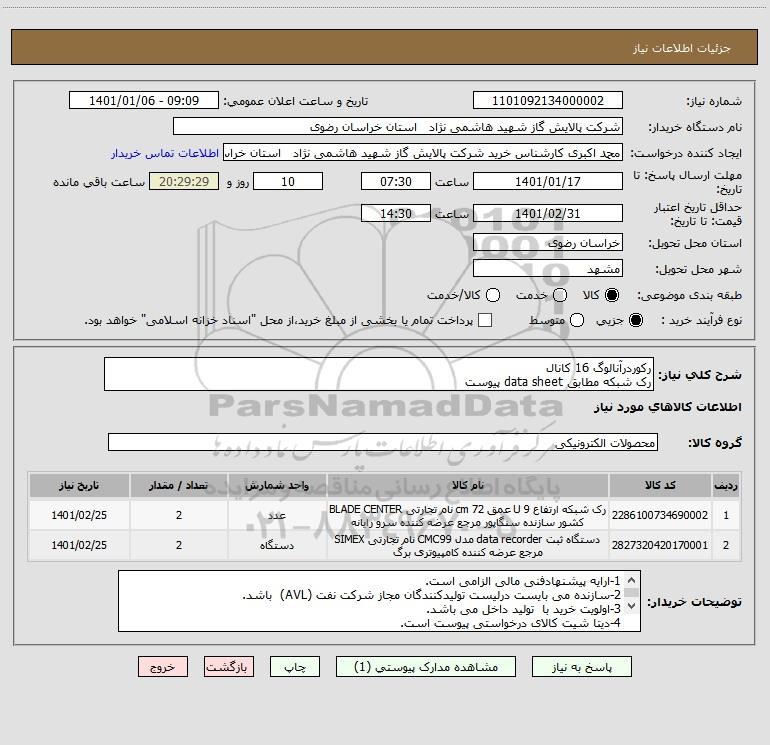
Task: Click the response deadline date 1401/01/17
Action: click(x=548, y=181)
